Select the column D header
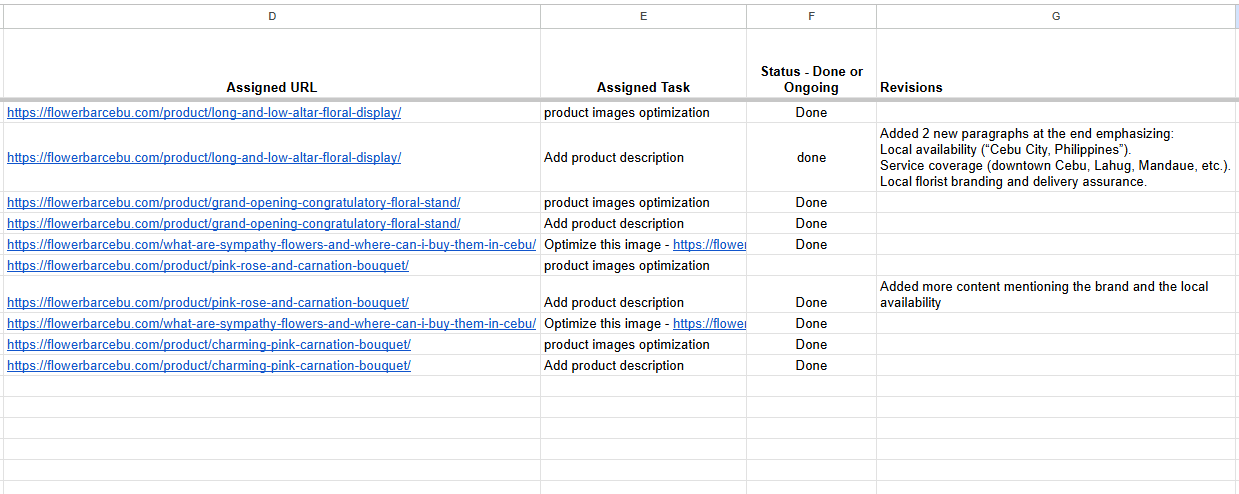 (272, 16)
